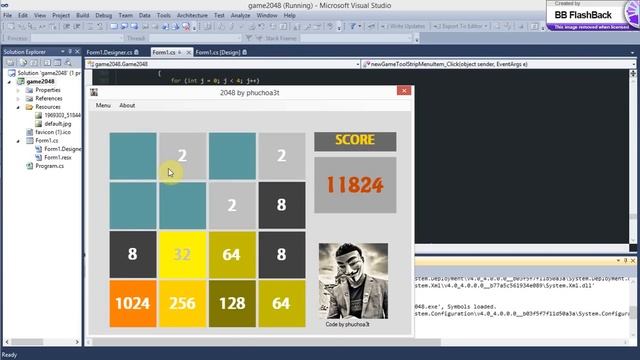This screenshot has width=640, height=360.
Task: Click the View Class Diagram icon in Solution Explorer
Action: coord(68,63)
